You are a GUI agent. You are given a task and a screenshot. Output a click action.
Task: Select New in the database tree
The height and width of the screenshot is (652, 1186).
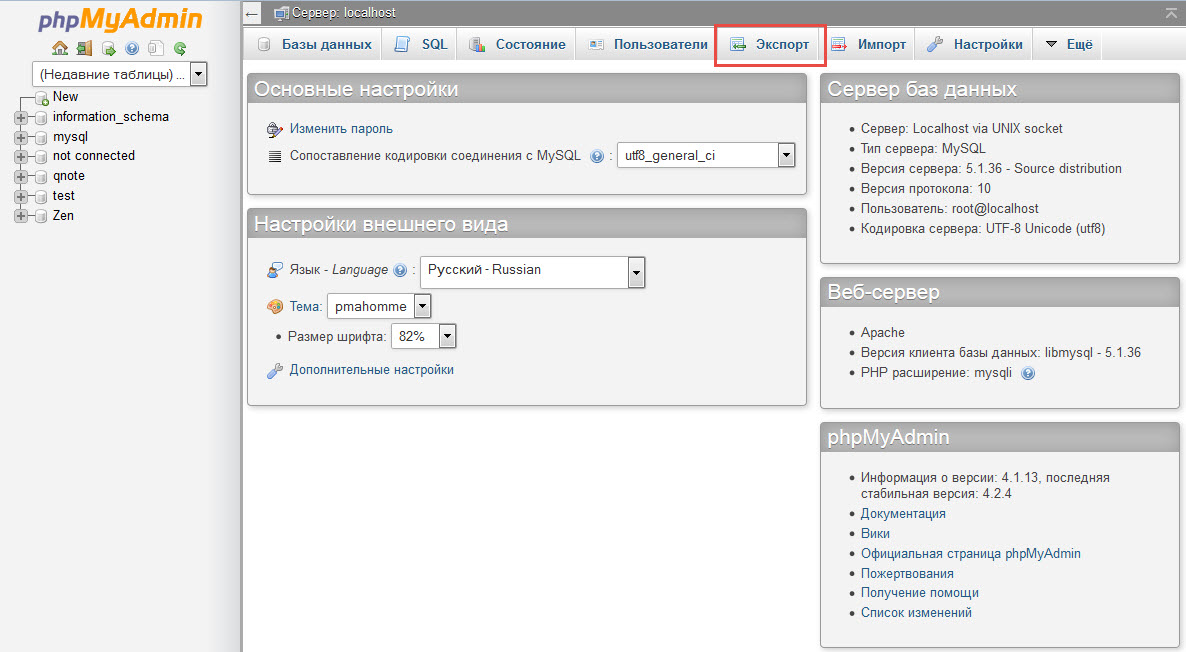pyautogui.click(x=65, y=97)
